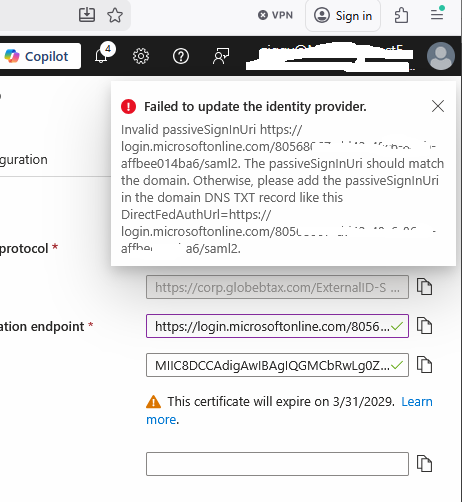This screenshot has height=502, width=462.
Task: Toggle the browser VPN indicator
Action: click(275, 15)
